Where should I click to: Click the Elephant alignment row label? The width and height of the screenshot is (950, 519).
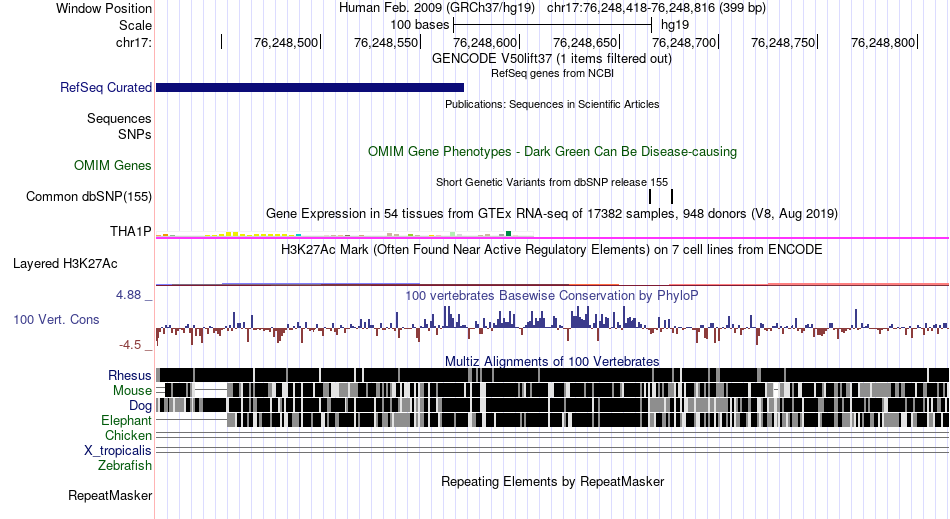127,420
